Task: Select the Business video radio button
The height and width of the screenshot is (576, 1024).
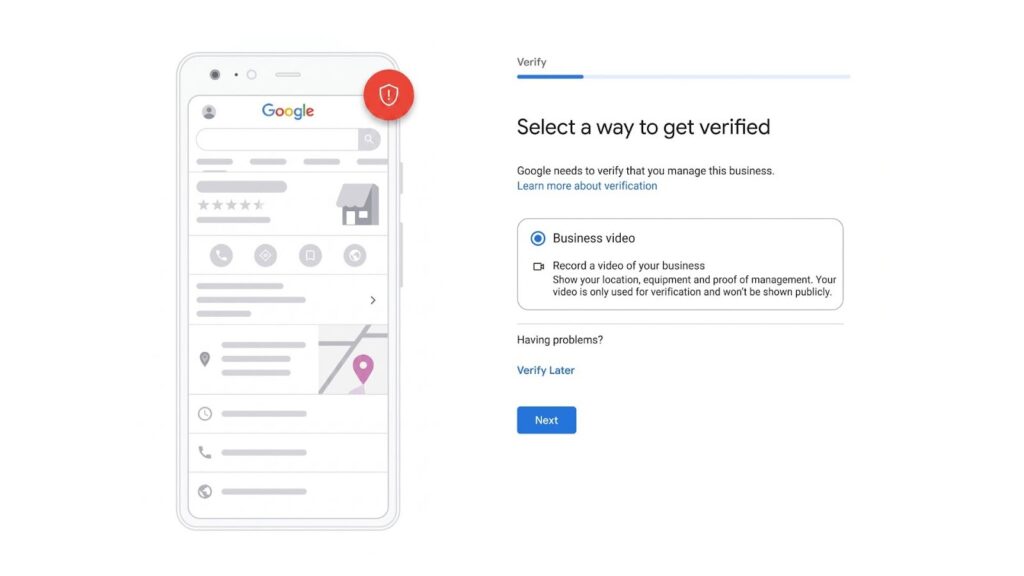Action: tap(537, 238)
